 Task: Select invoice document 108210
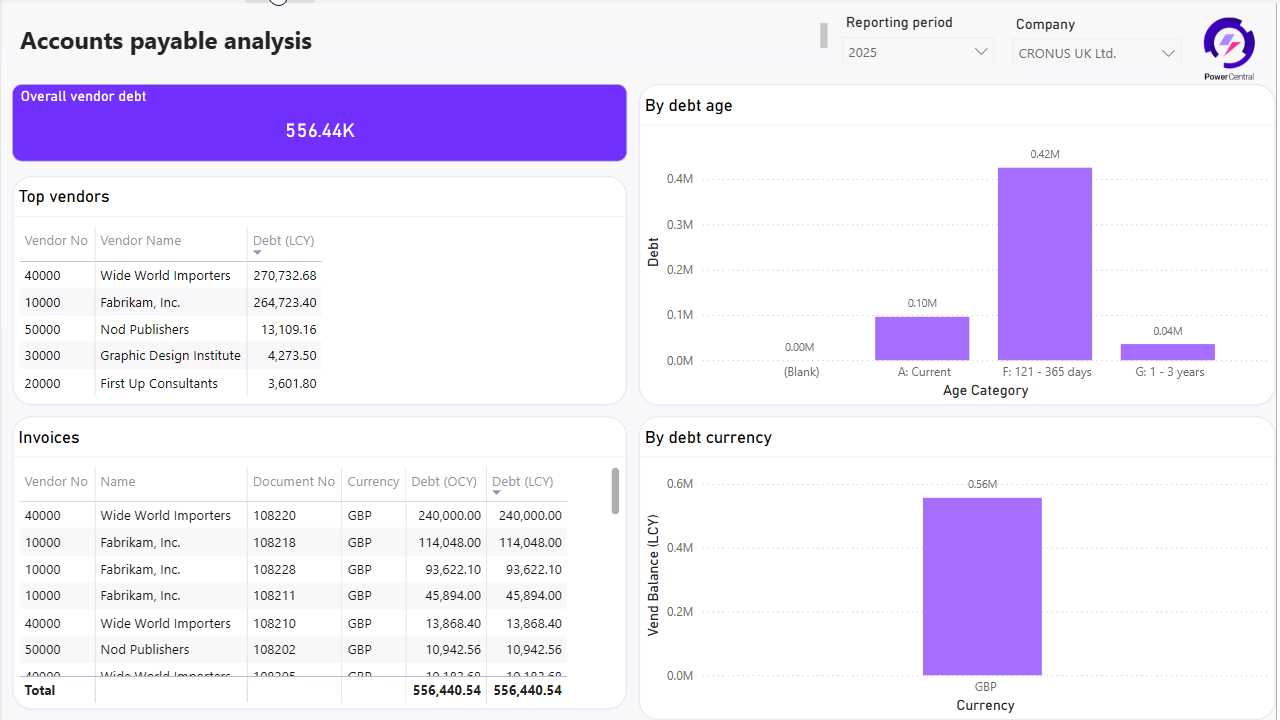coord(274,623)
